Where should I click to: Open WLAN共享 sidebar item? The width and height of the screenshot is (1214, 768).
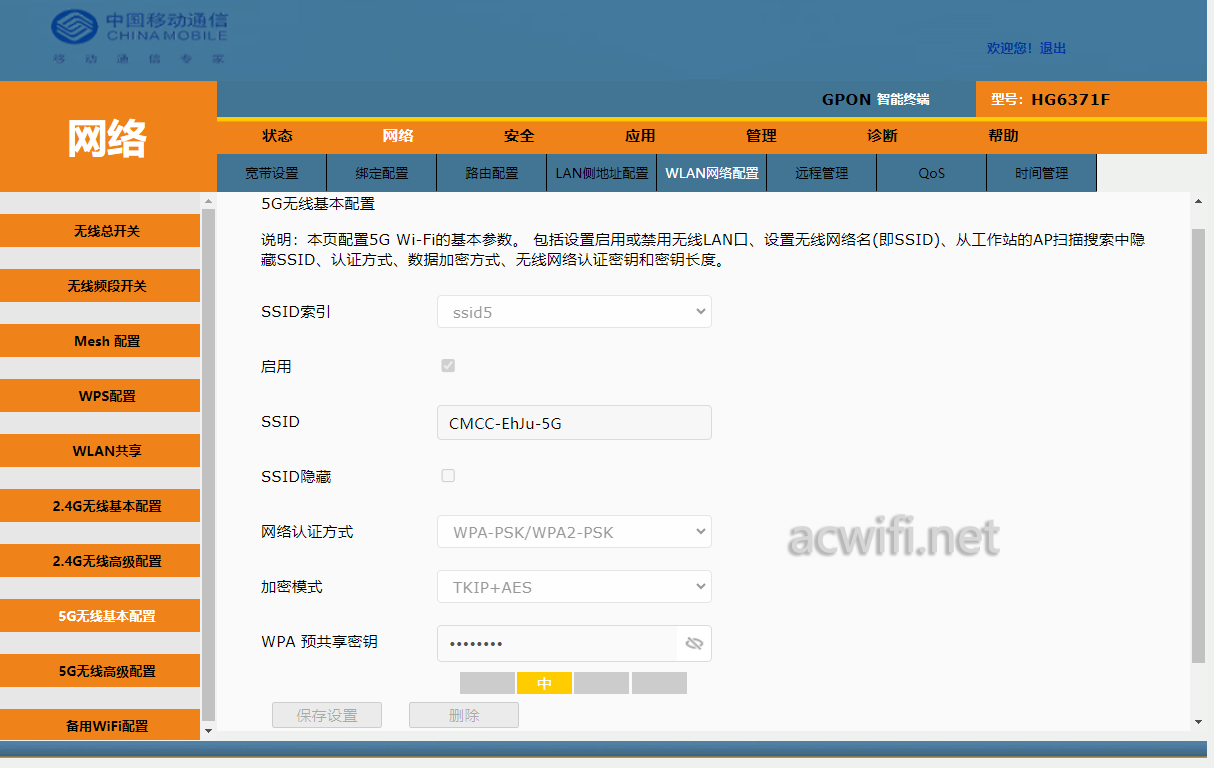point(100,451)
